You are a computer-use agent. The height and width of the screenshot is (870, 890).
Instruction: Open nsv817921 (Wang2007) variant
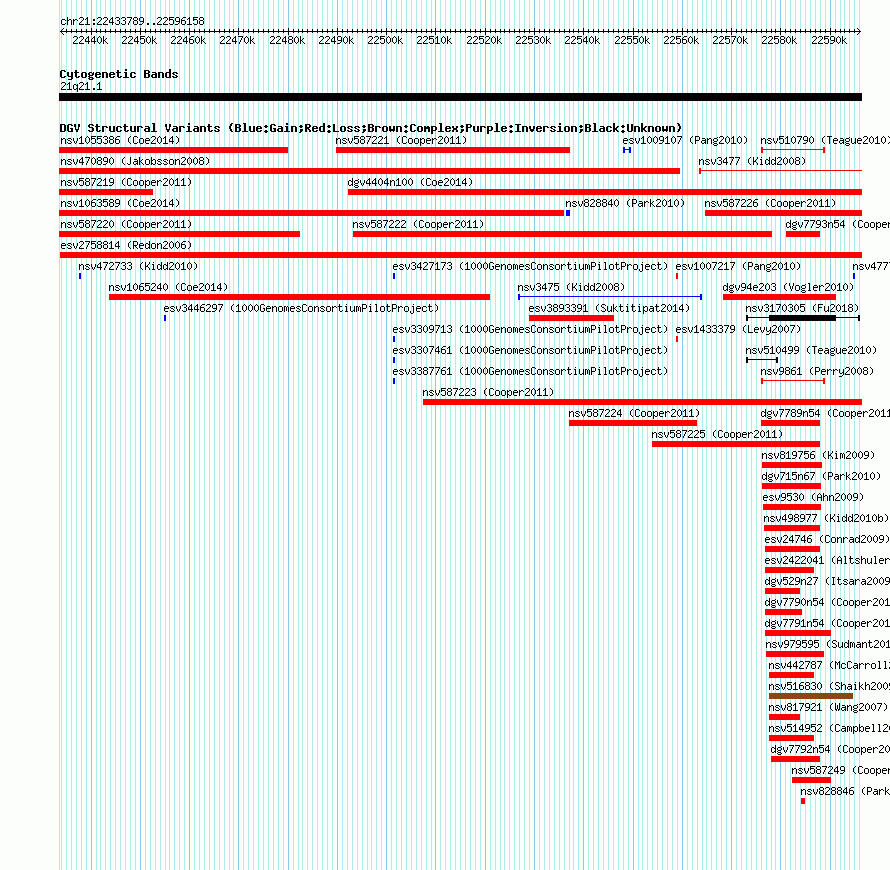click(x=784, y=717)
